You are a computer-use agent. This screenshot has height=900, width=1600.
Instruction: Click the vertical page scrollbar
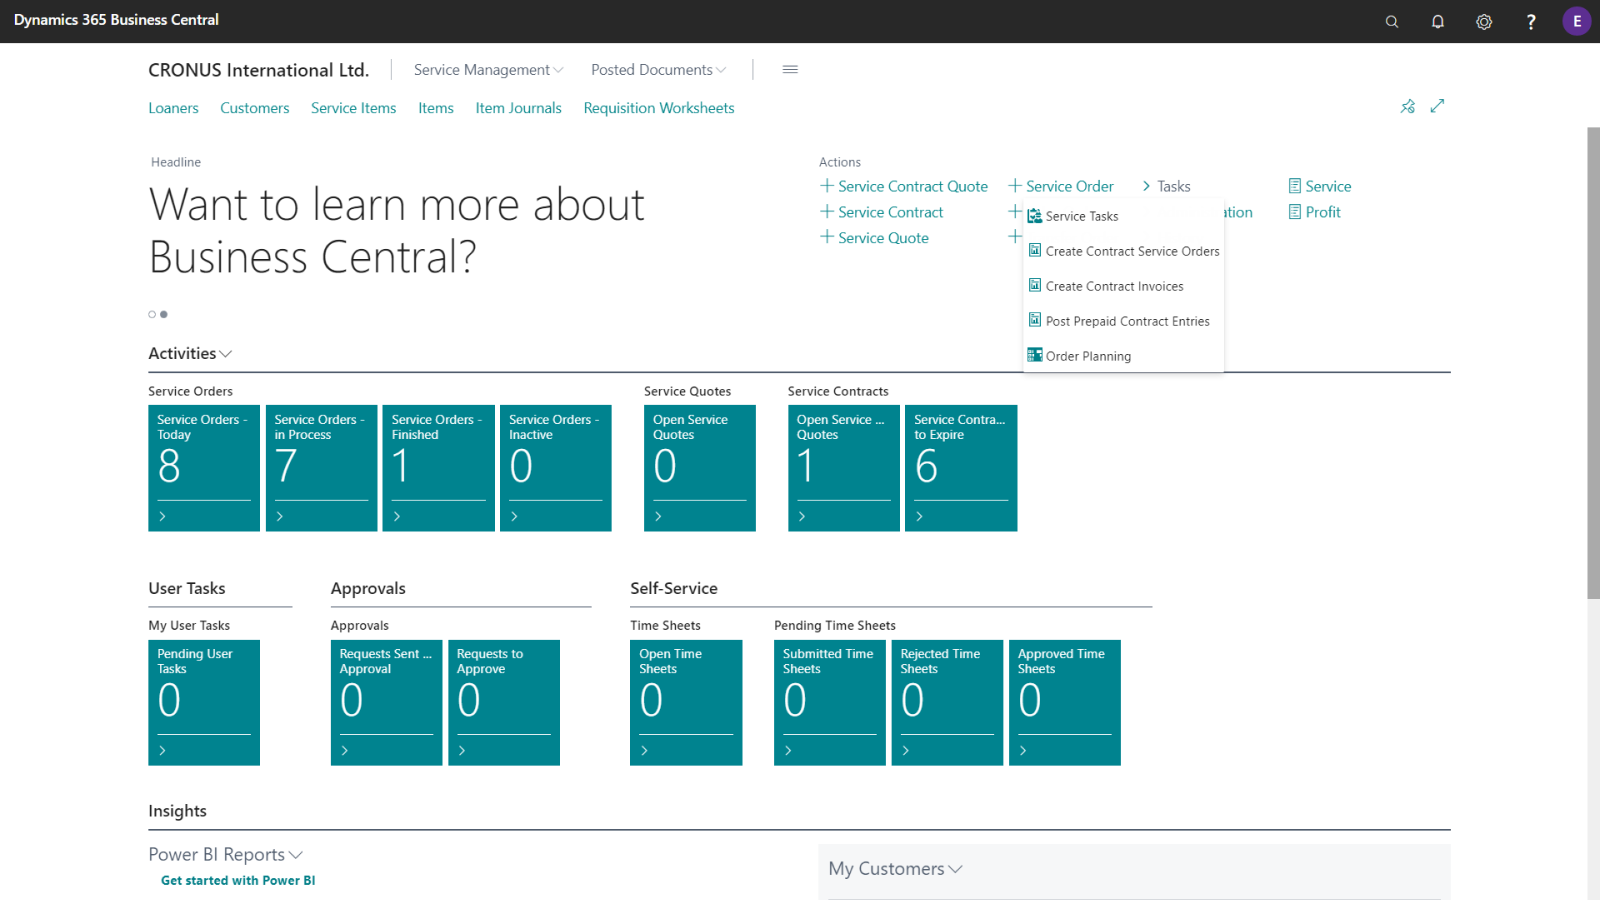tap(1593, 360)
